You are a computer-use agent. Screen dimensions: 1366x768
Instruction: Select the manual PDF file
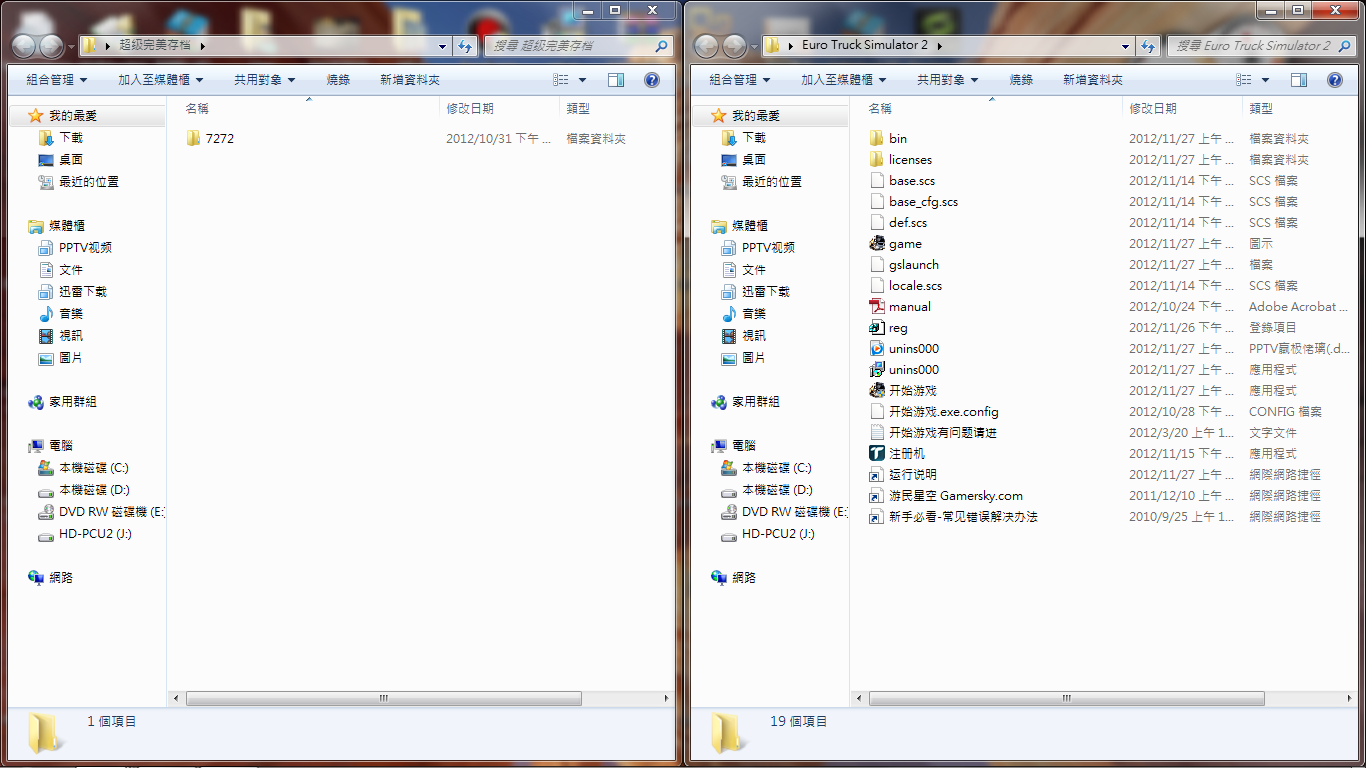909,307
